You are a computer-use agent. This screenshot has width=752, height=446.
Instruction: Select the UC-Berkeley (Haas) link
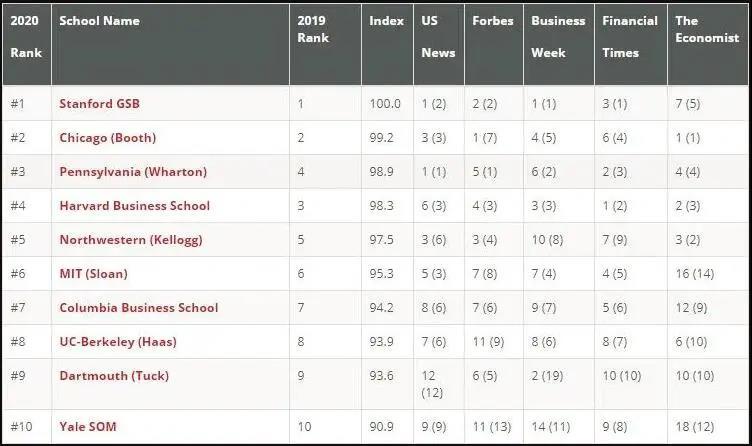(x=117, y=341)
